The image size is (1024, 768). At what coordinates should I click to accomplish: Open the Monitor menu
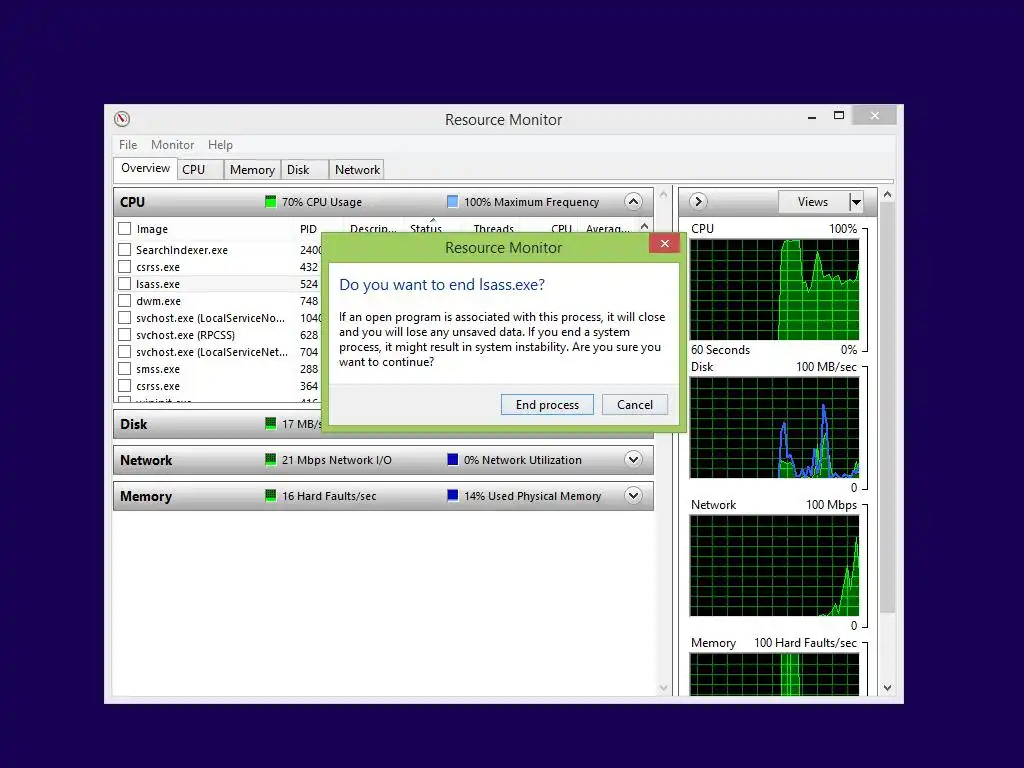tap(172, 144)
